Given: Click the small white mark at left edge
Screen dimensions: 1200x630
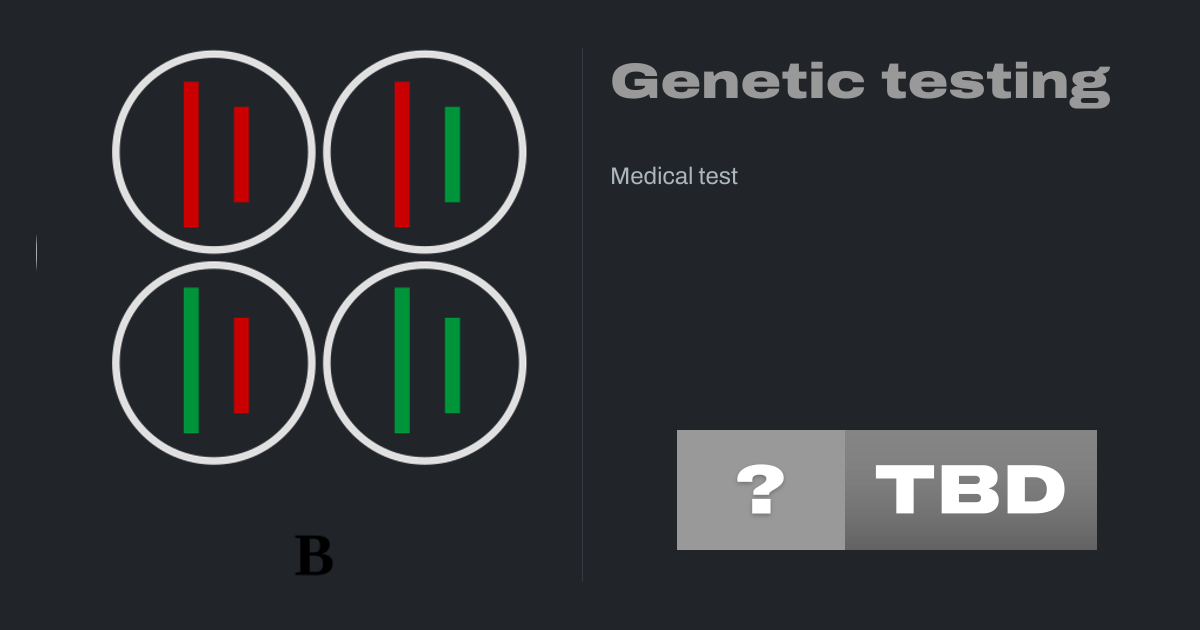Looking at the screenshot, I should [37, 252].
